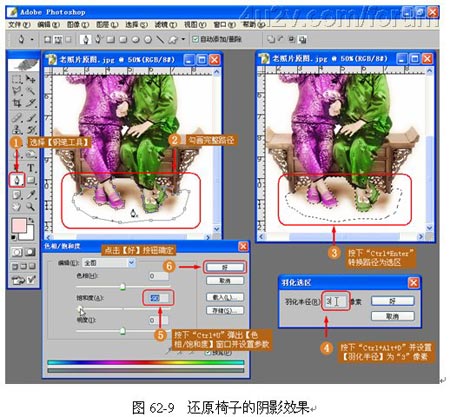
Task: Enable Fill Pixels mode in options bar
Action: pos(68,39)
